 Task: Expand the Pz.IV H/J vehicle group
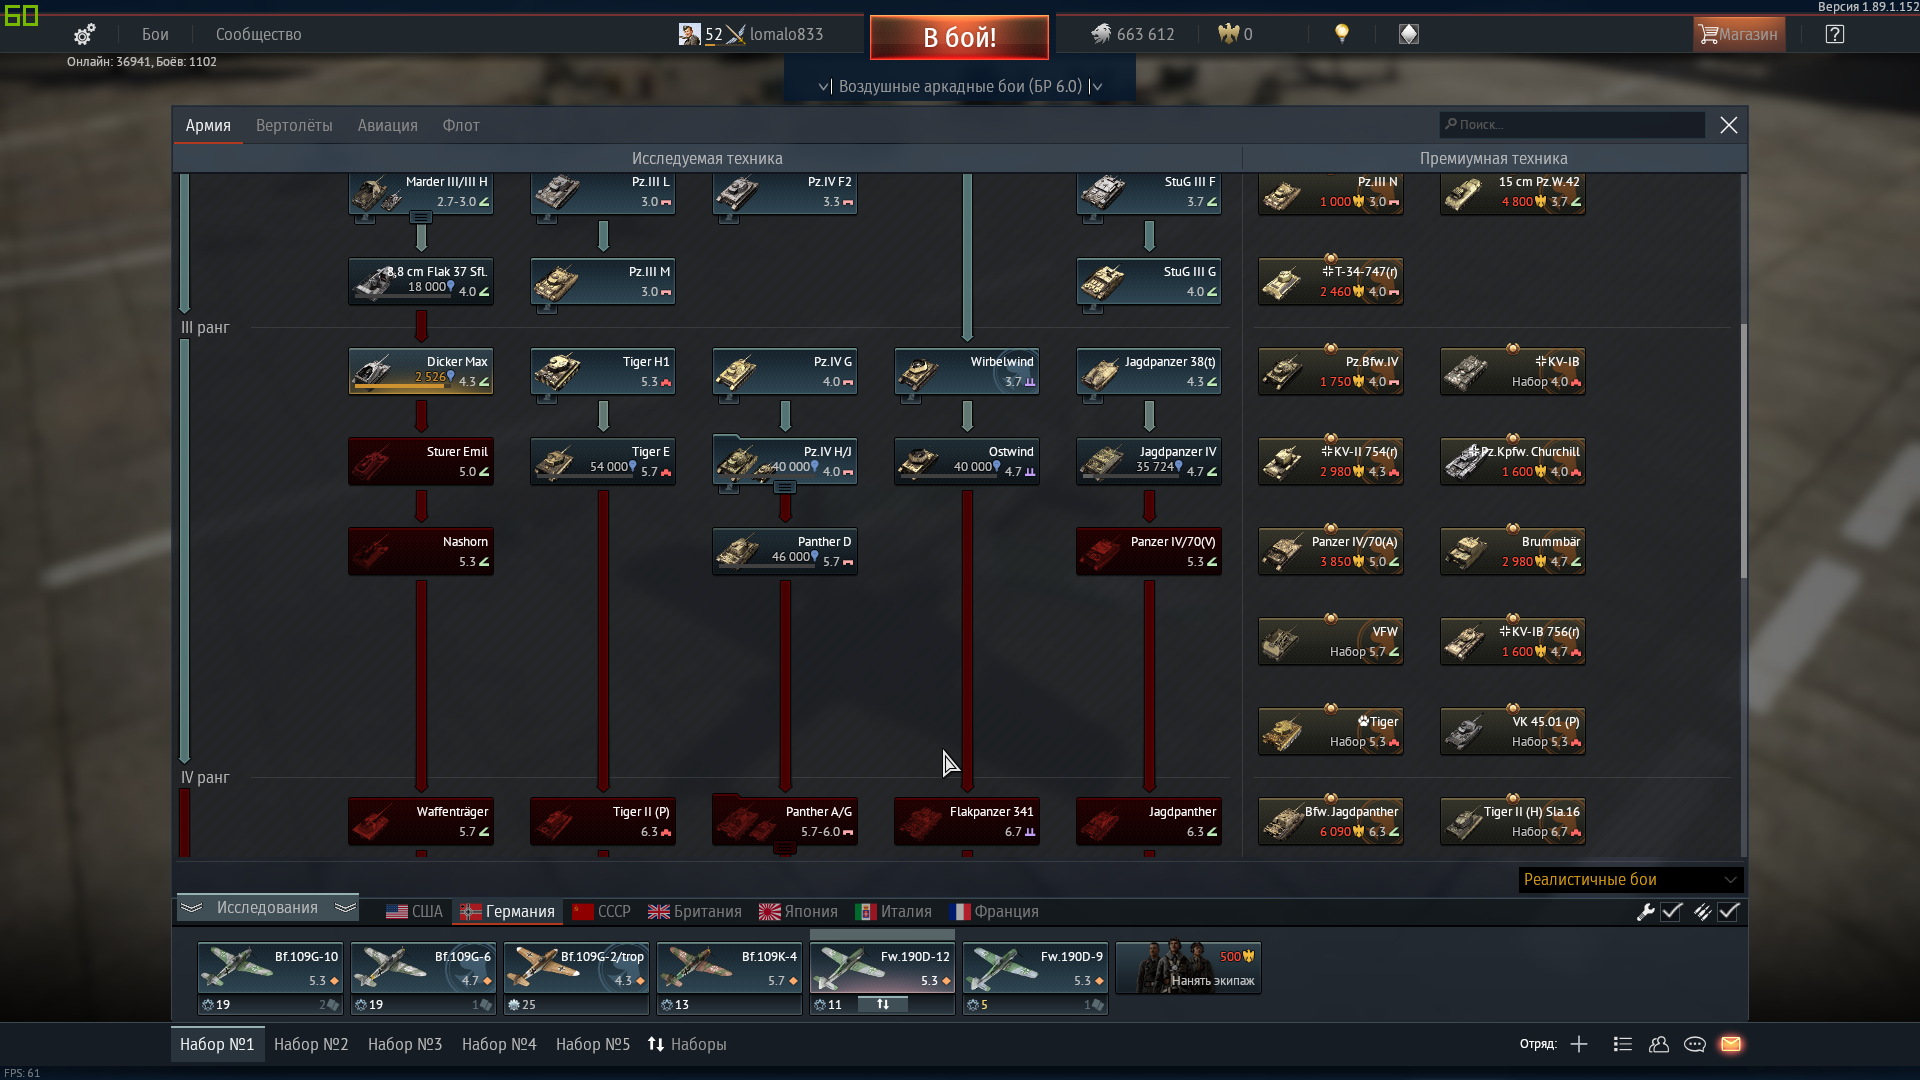pos(785,487)
